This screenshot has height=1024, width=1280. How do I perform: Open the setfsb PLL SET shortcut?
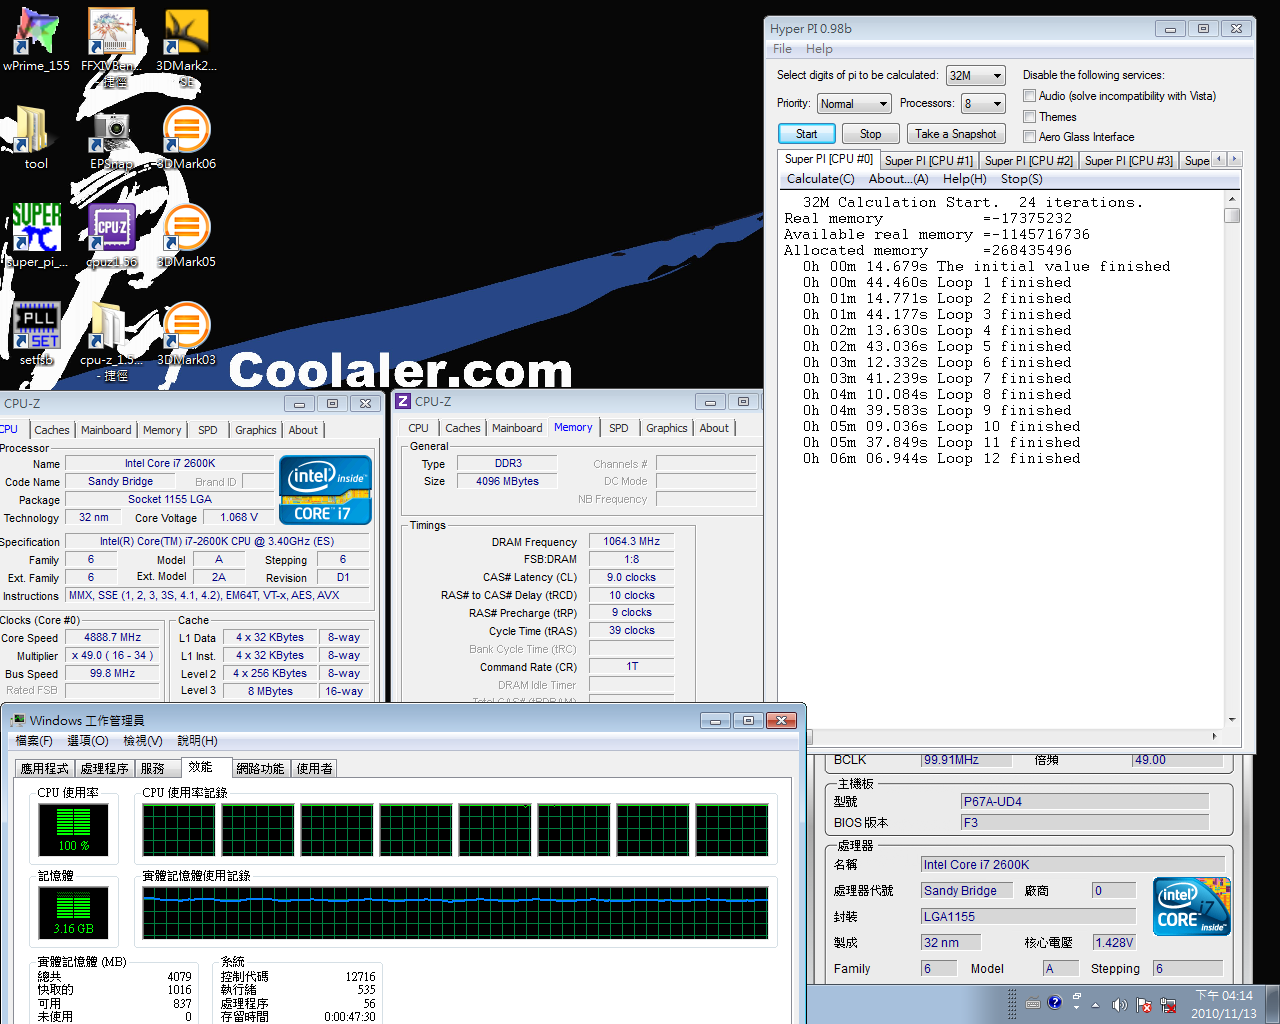(x=36, y=334)
